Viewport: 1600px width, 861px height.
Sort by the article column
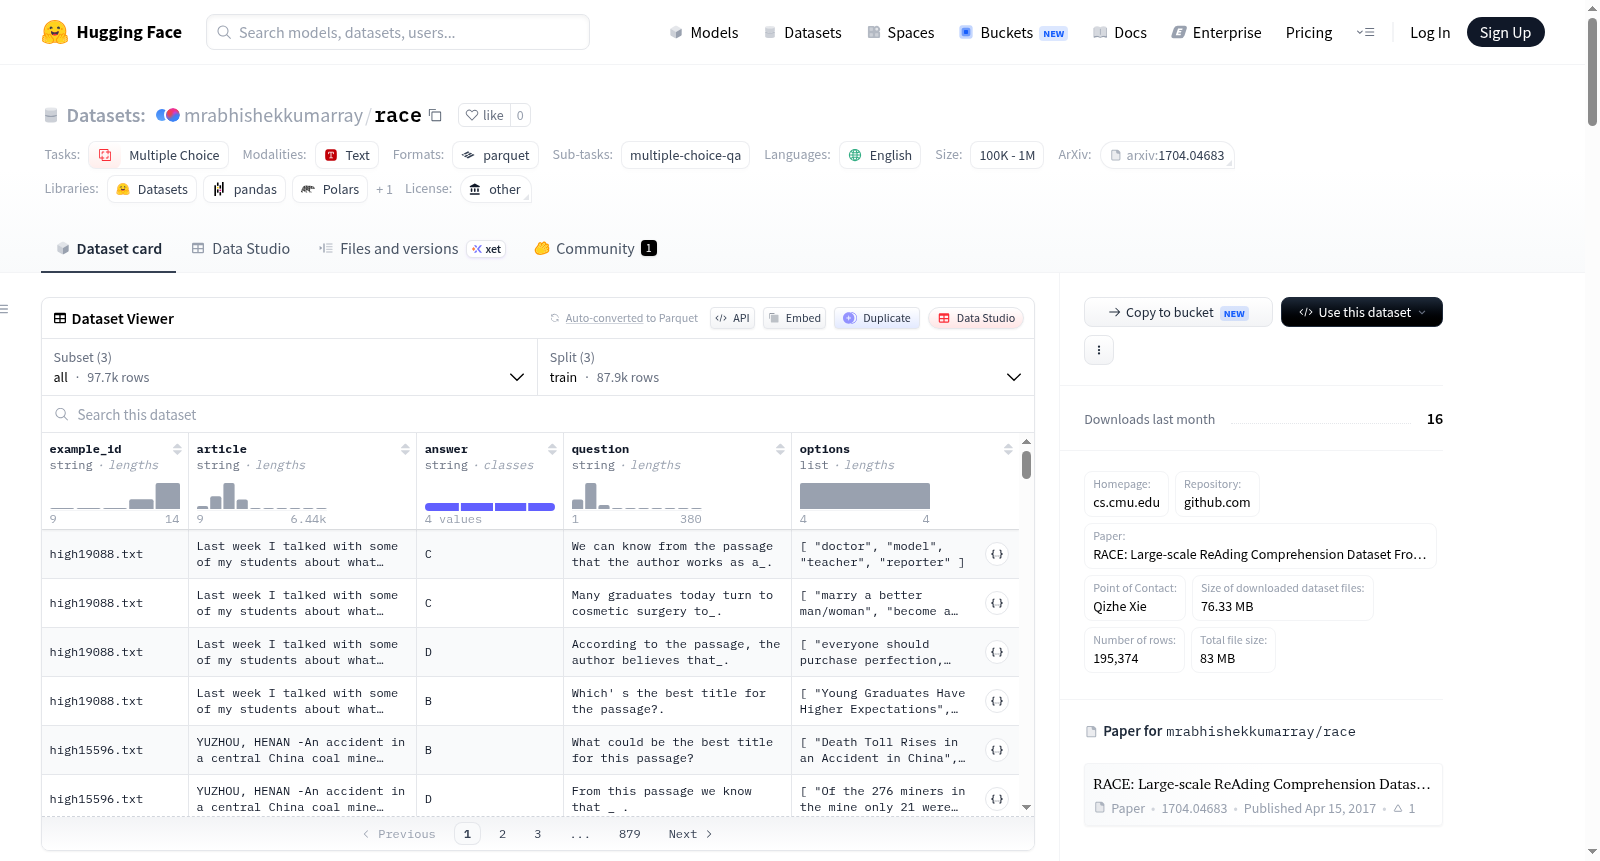(405, 449)
